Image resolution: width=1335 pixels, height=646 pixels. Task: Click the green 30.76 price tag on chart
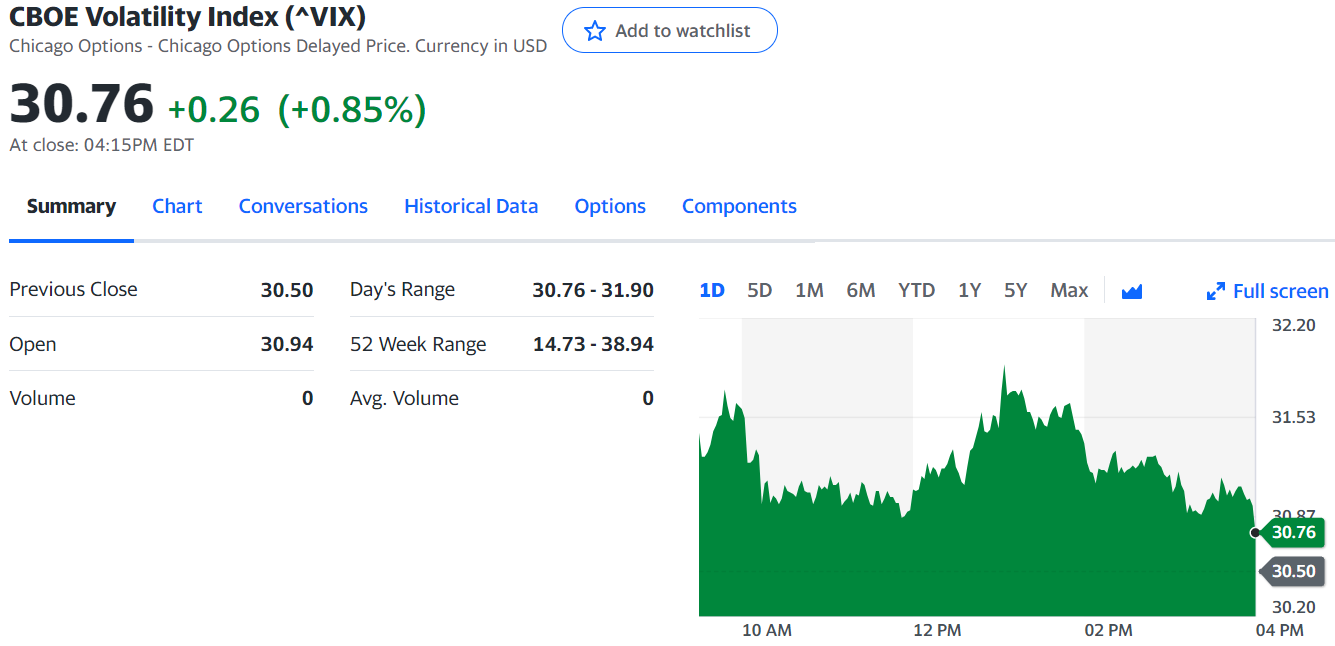coord(1293,532)
